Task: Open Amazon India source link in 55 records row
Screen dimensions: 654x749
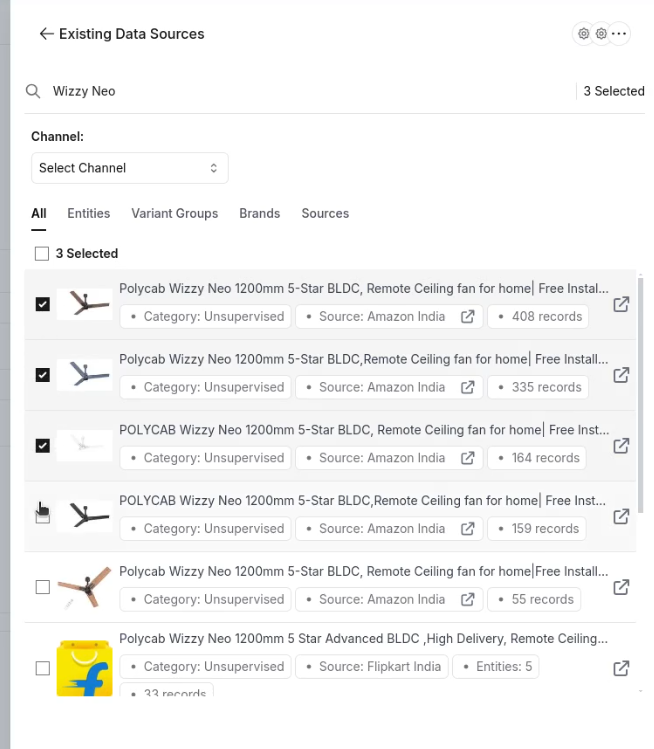Action: coord(468,599)
